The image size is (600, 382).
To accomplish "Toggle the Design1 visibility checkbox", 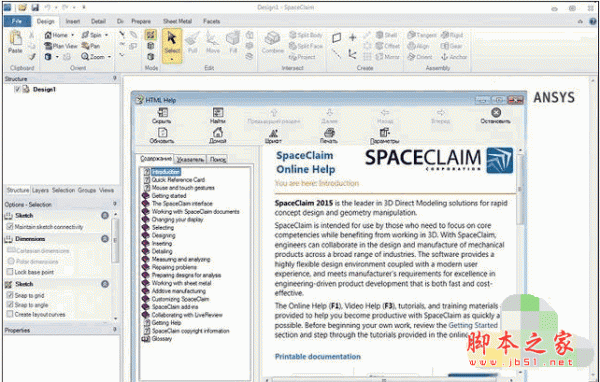I will [17, 89].
